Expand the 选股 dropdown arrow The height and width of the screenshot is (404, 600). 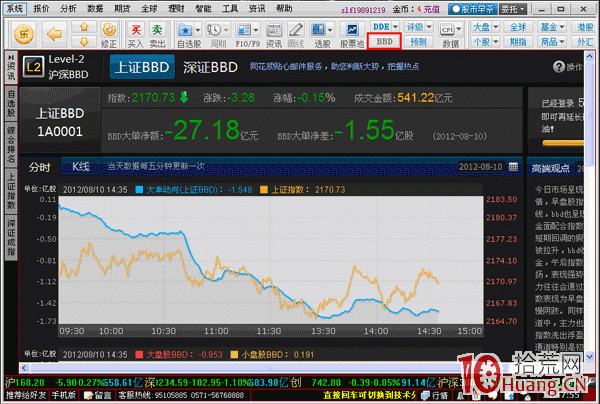coord(330,29)
